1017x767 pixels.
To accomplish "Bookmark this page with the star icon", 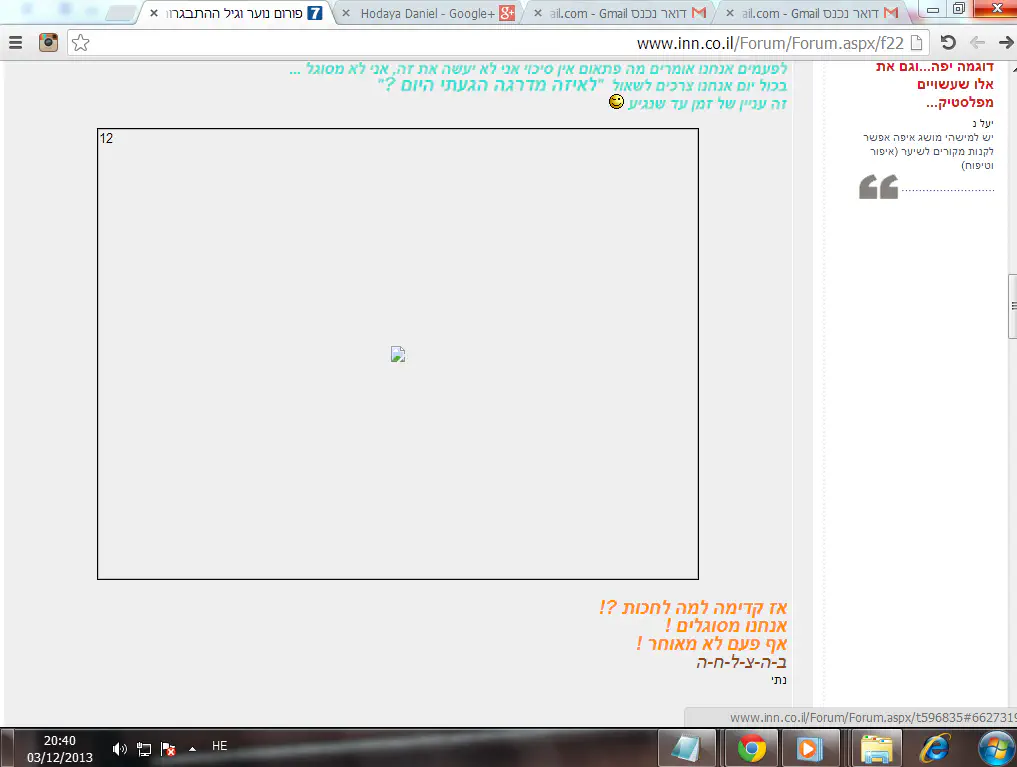I will (81, 43).
